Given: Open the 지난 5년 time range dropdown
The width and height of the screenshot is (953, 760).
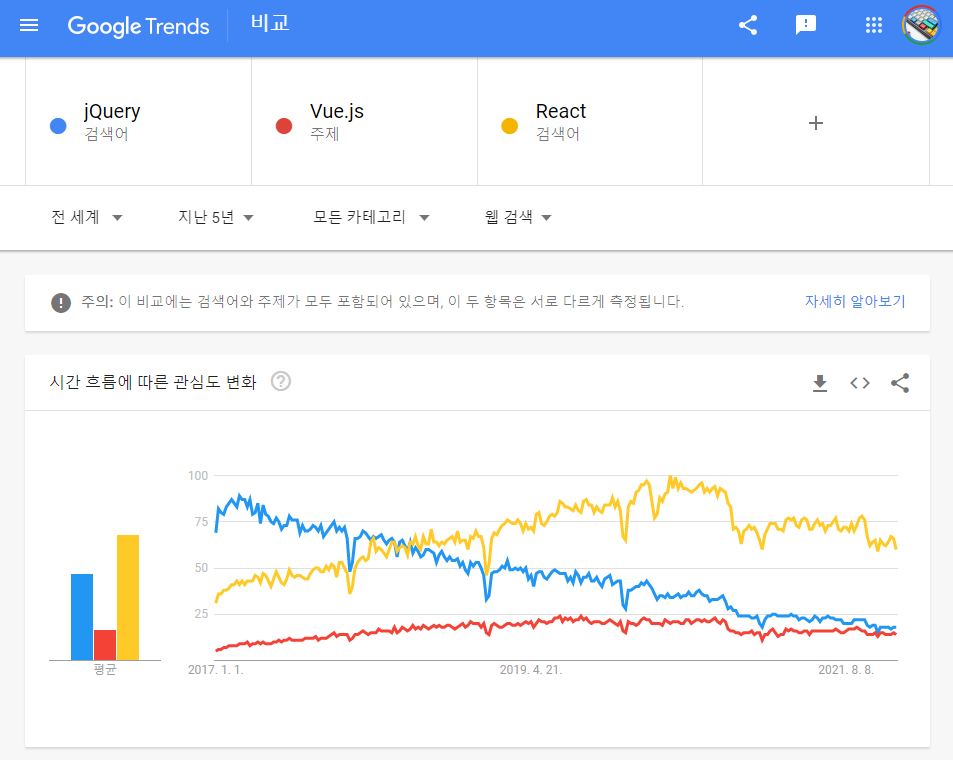Looking at the screenshot, I should pos(216,217).
